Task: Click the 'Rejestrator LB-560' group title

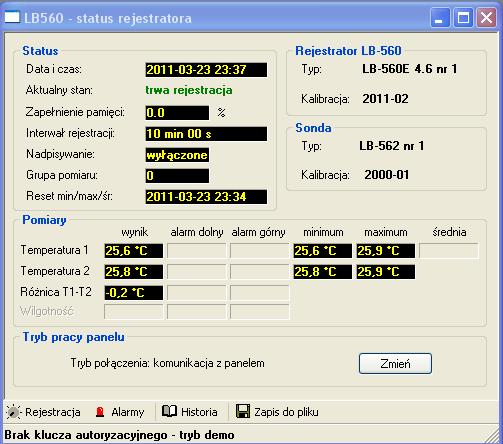Action: [x=348, y=51]
